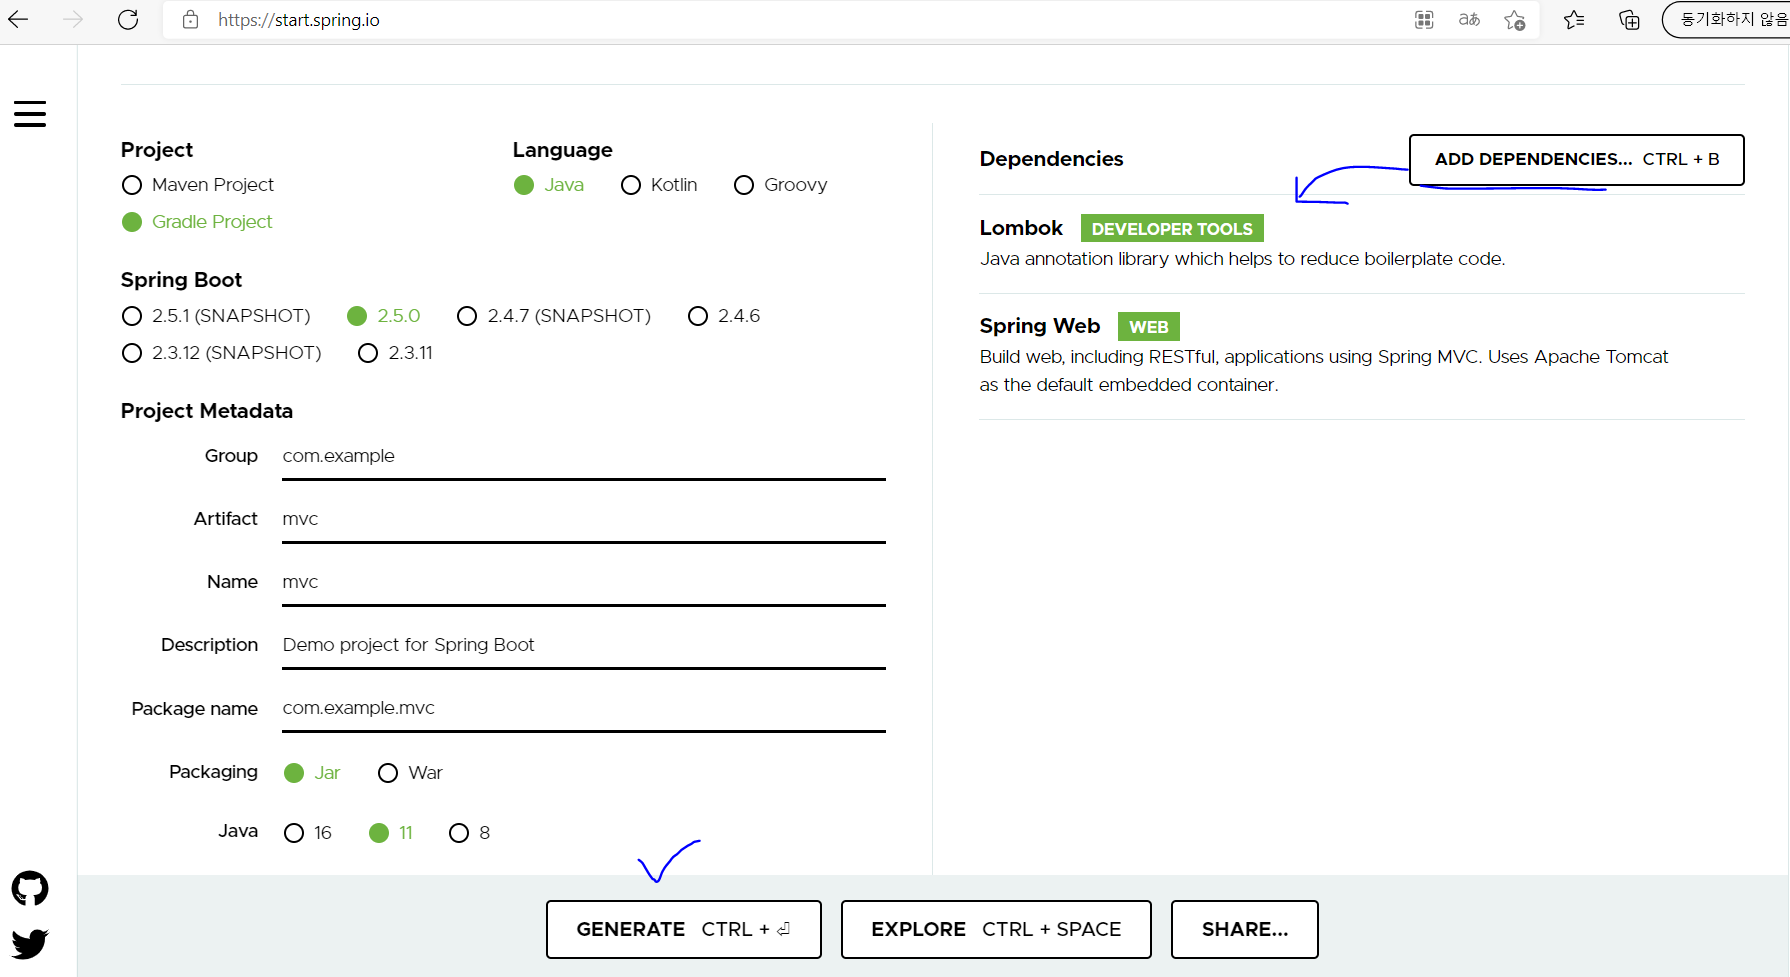The width and height of the screenshot is (1790, 977).
Task: Click the Package name input field
Action: click(584, 709)
